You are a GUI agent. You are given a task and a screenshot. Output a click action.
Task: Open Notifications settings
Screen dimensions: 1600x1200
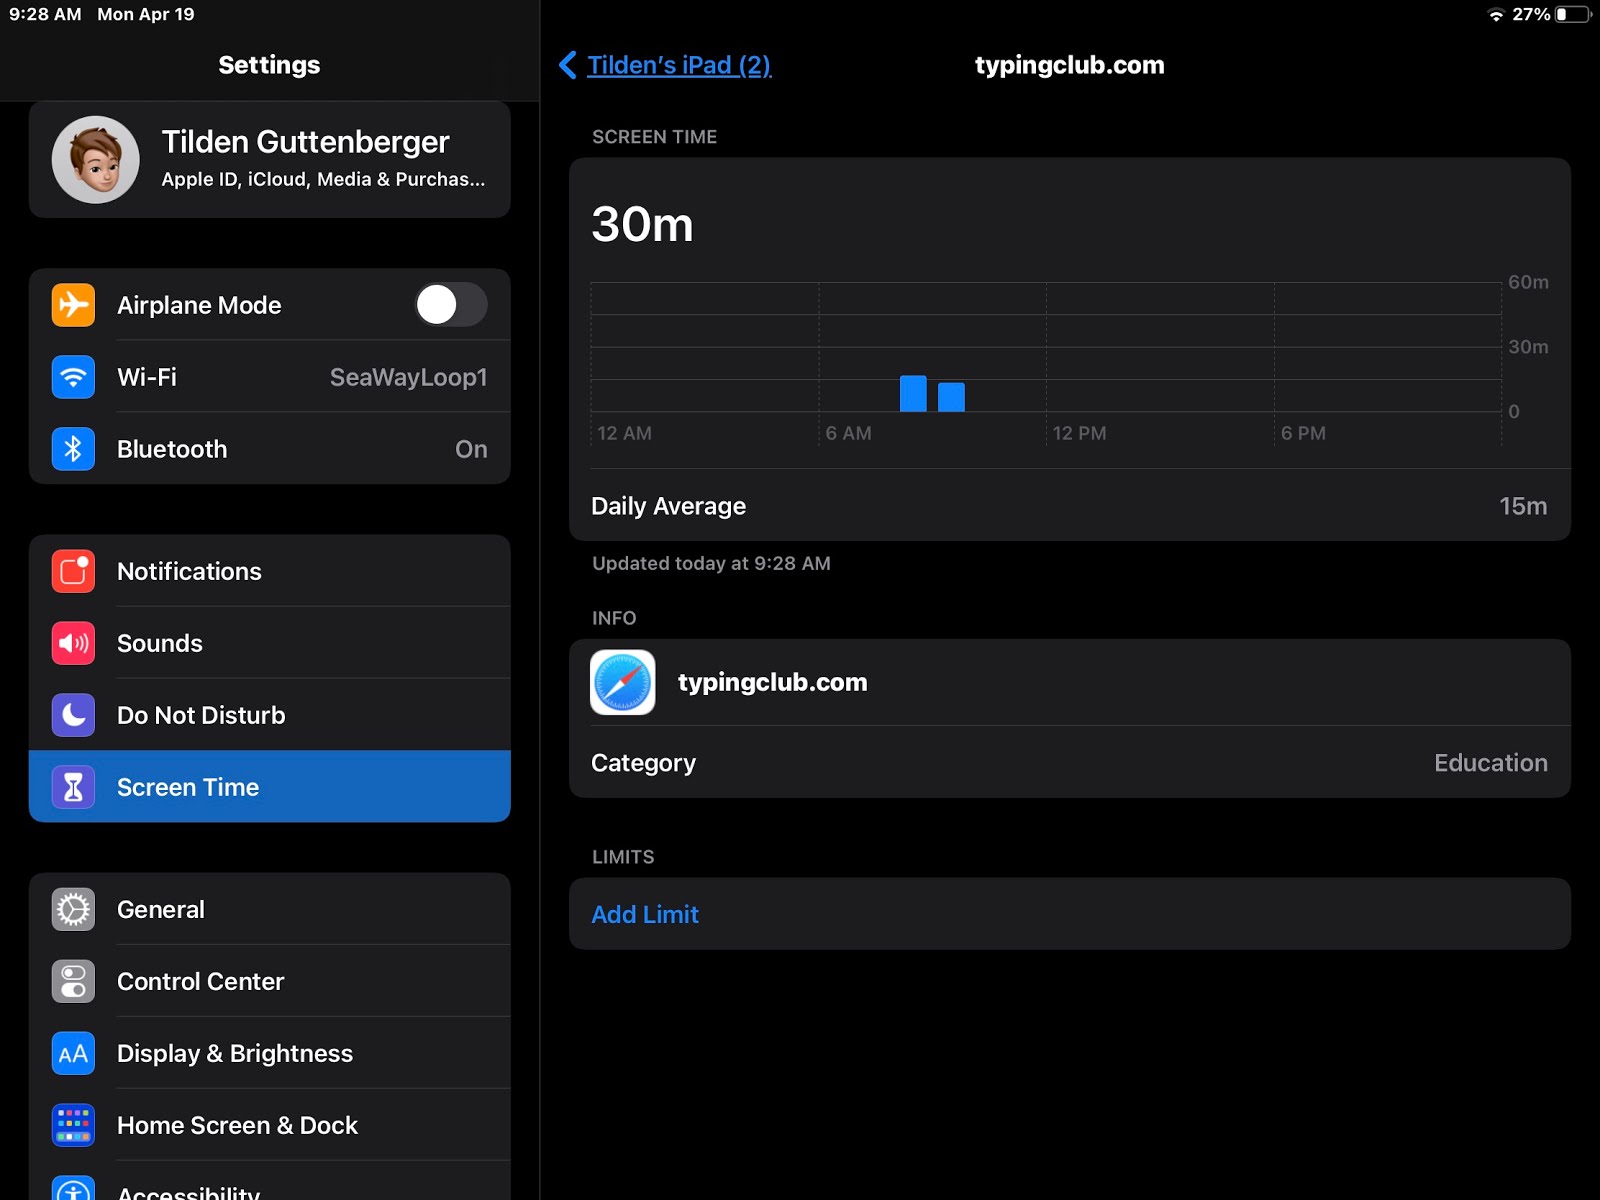pyautogui.click(x=270, y=571)
